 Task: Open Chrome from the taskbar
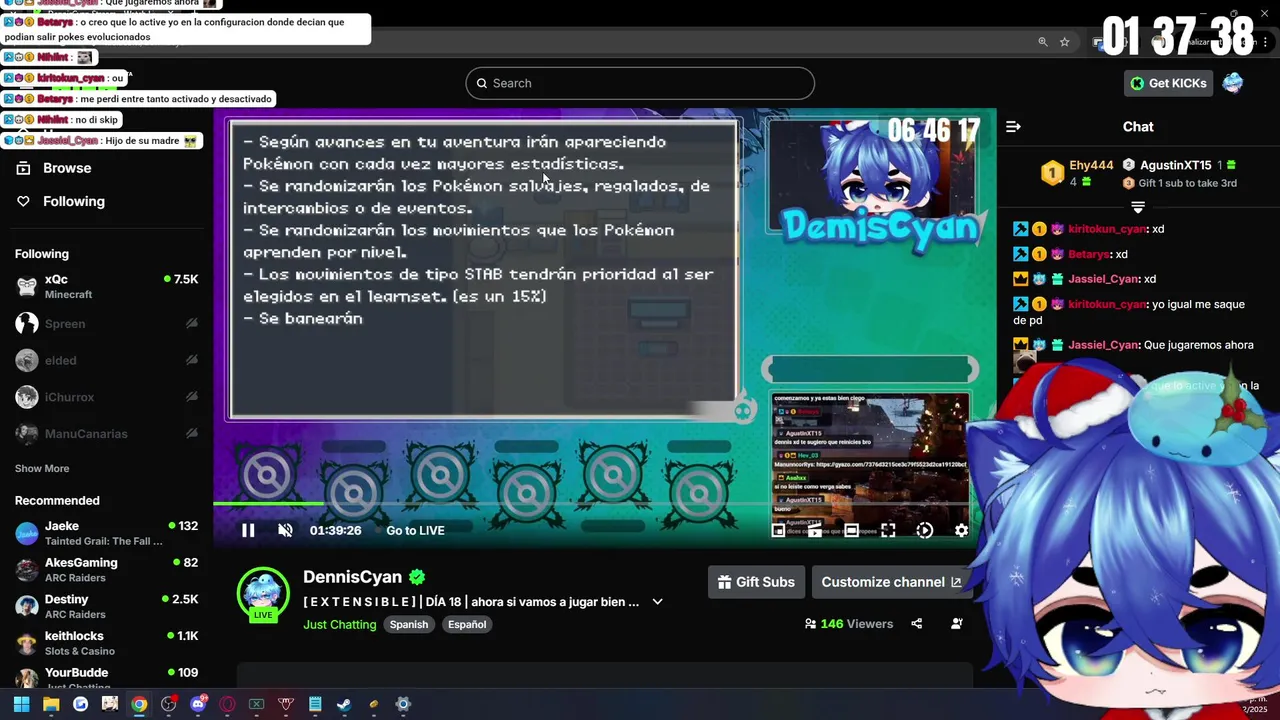tap(139, 704)
